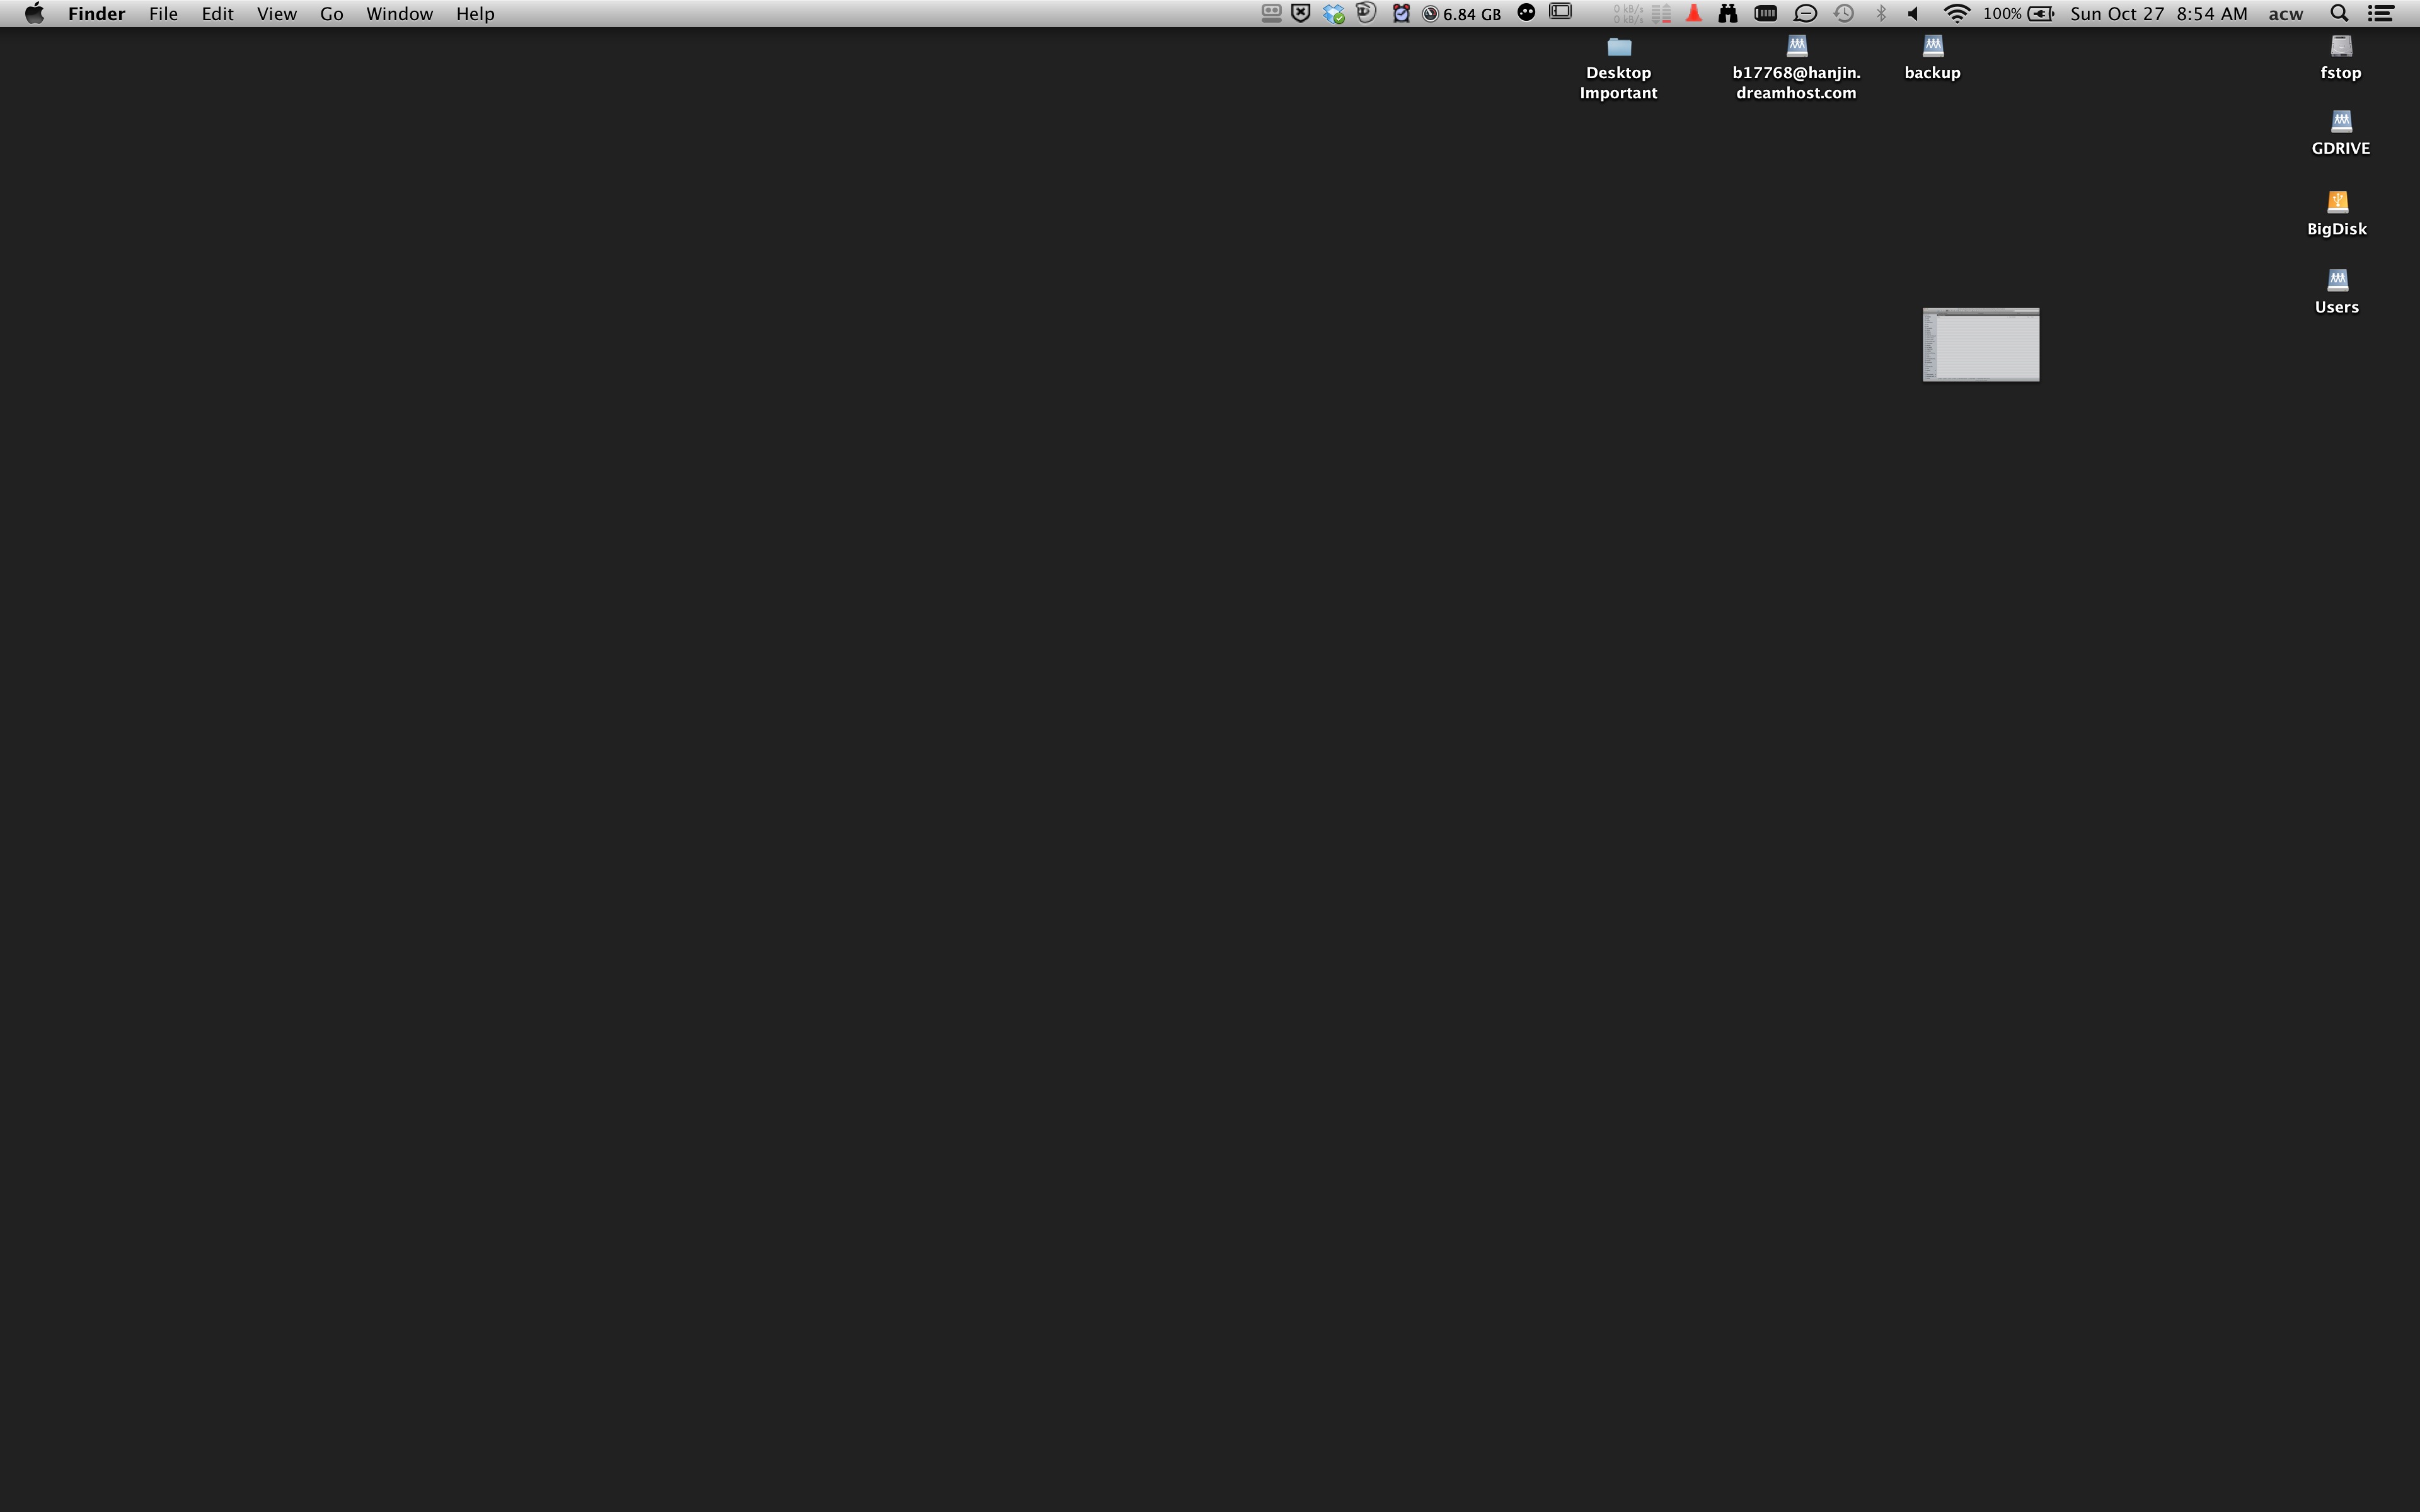Click the Bluetooth status icon
This screenshot has height=1512, width=2420.
(x=1880, y=13)
